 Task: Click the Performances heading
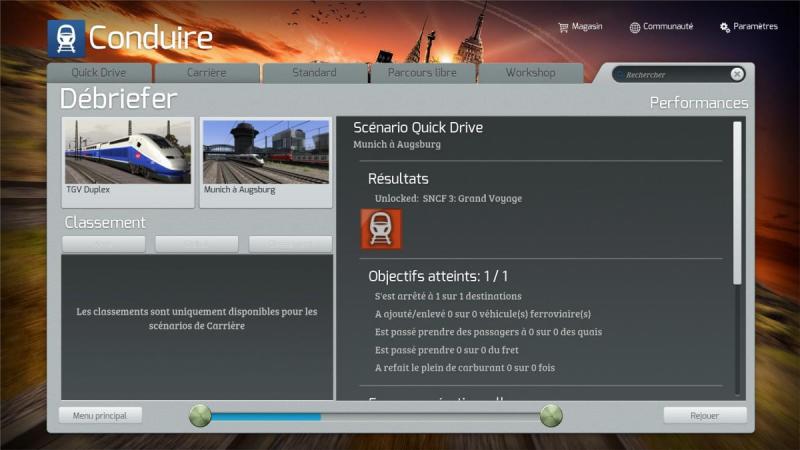coord(698,103)
